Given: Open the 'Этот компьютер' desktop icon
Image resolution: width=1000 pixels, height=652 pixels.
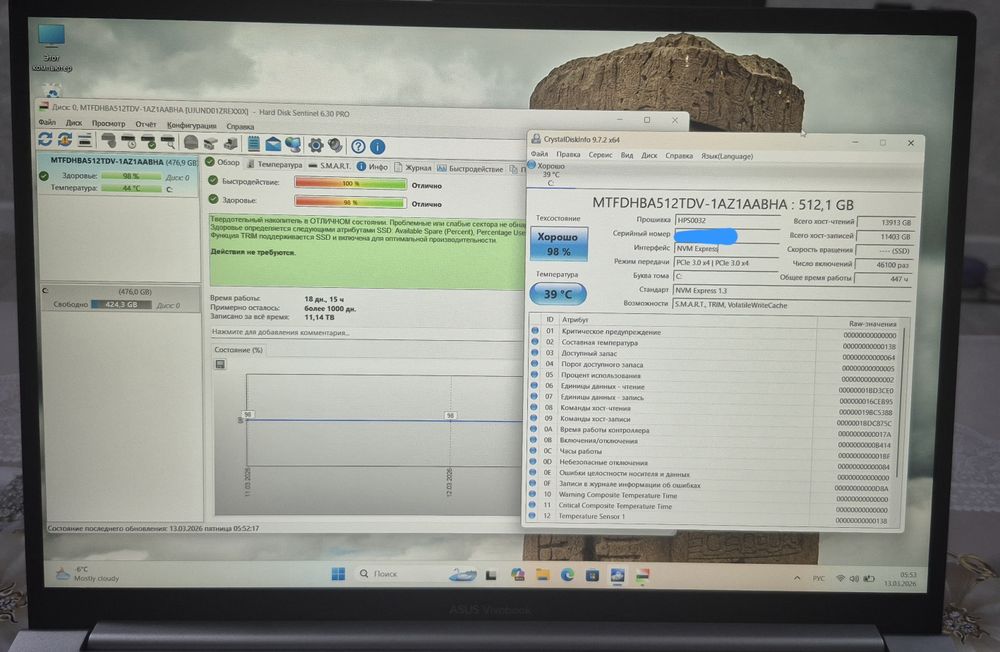Looking at the screenshot, I should (x=51, y=47).
